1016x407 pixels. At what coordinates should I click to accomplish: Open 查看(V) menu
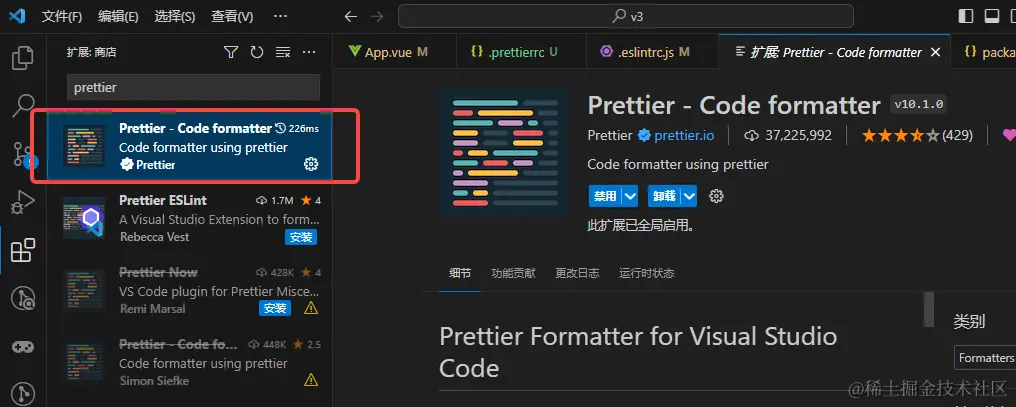(x=232, y=17)
